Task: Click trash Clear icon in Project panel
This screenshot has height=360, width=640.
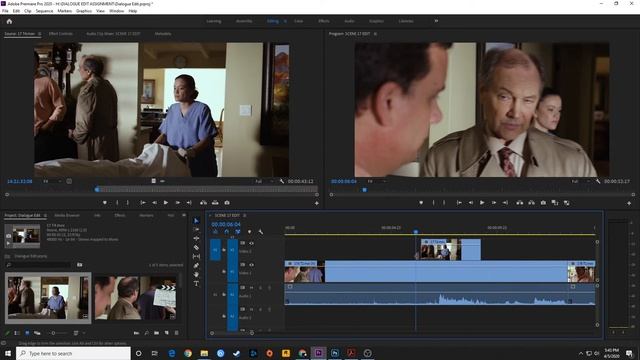Action: click(x=176, y=333)
